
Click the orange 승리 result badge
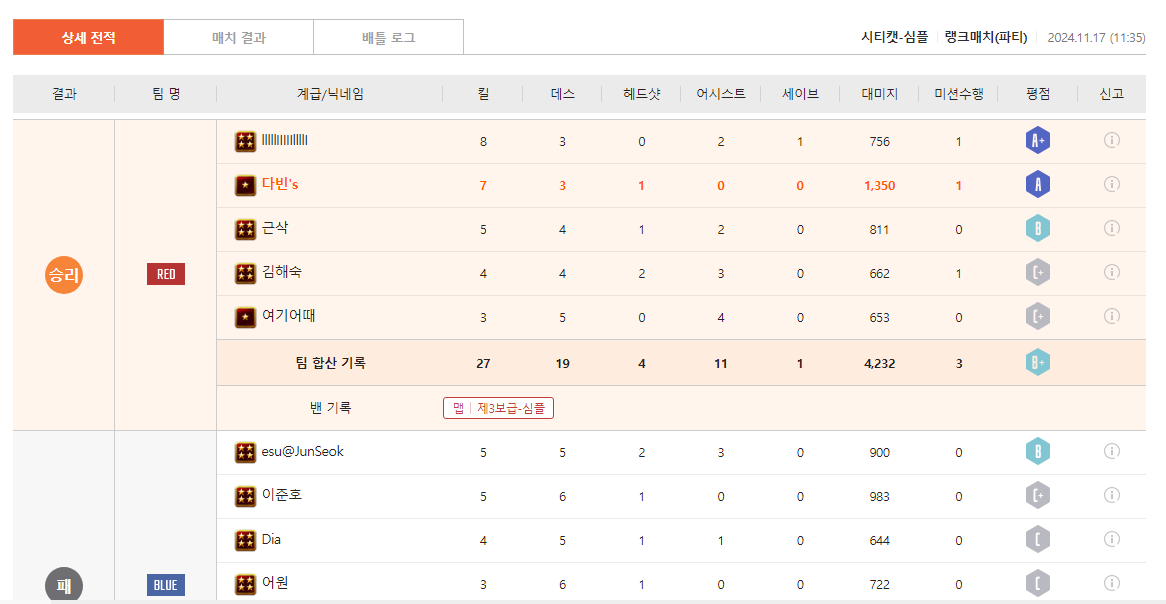pos(63,275)
